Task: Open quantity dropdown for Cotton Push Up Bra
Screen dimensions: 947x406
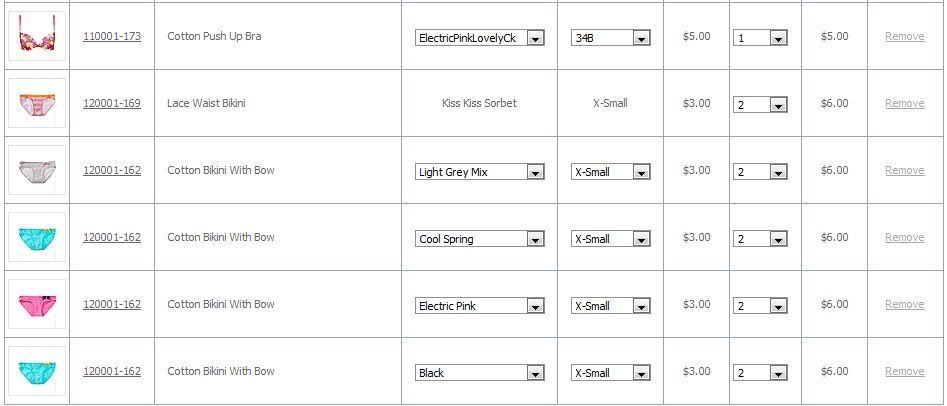Action: pyautogui.click(x=760, y=38)
